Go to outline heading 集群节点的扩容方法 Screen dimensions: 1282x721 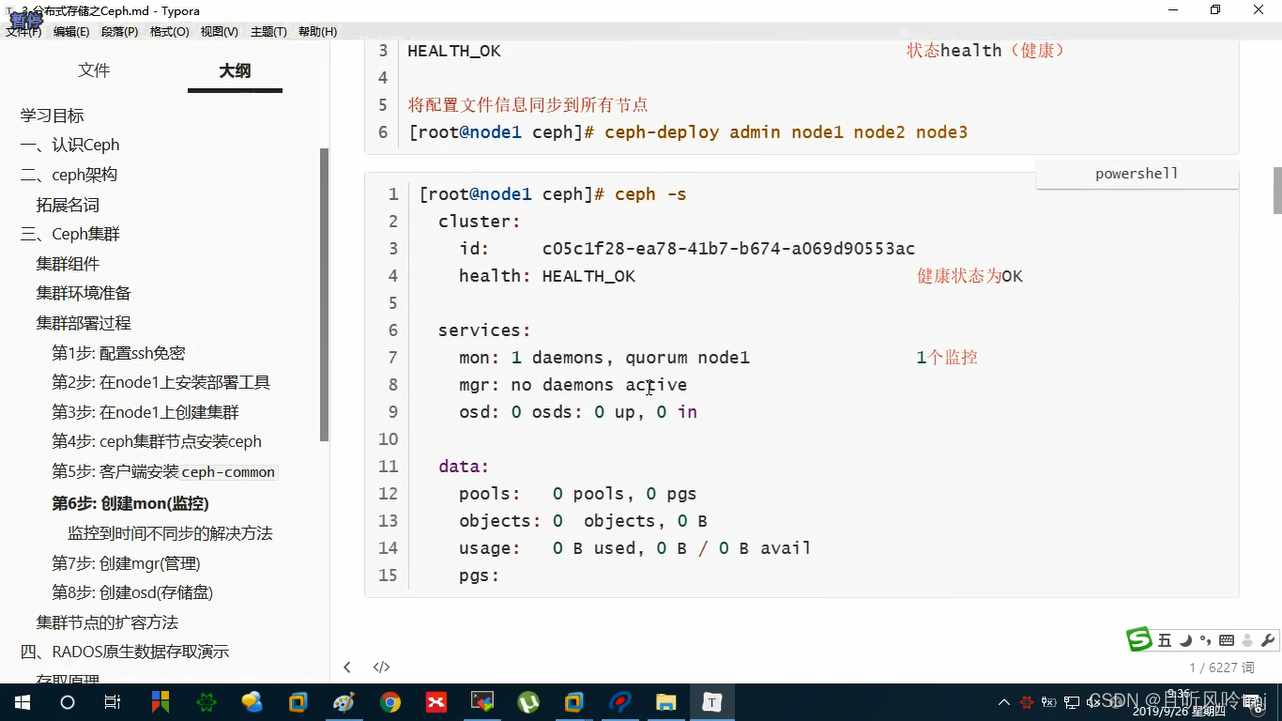pyautogui.click(x=107, y=622)
